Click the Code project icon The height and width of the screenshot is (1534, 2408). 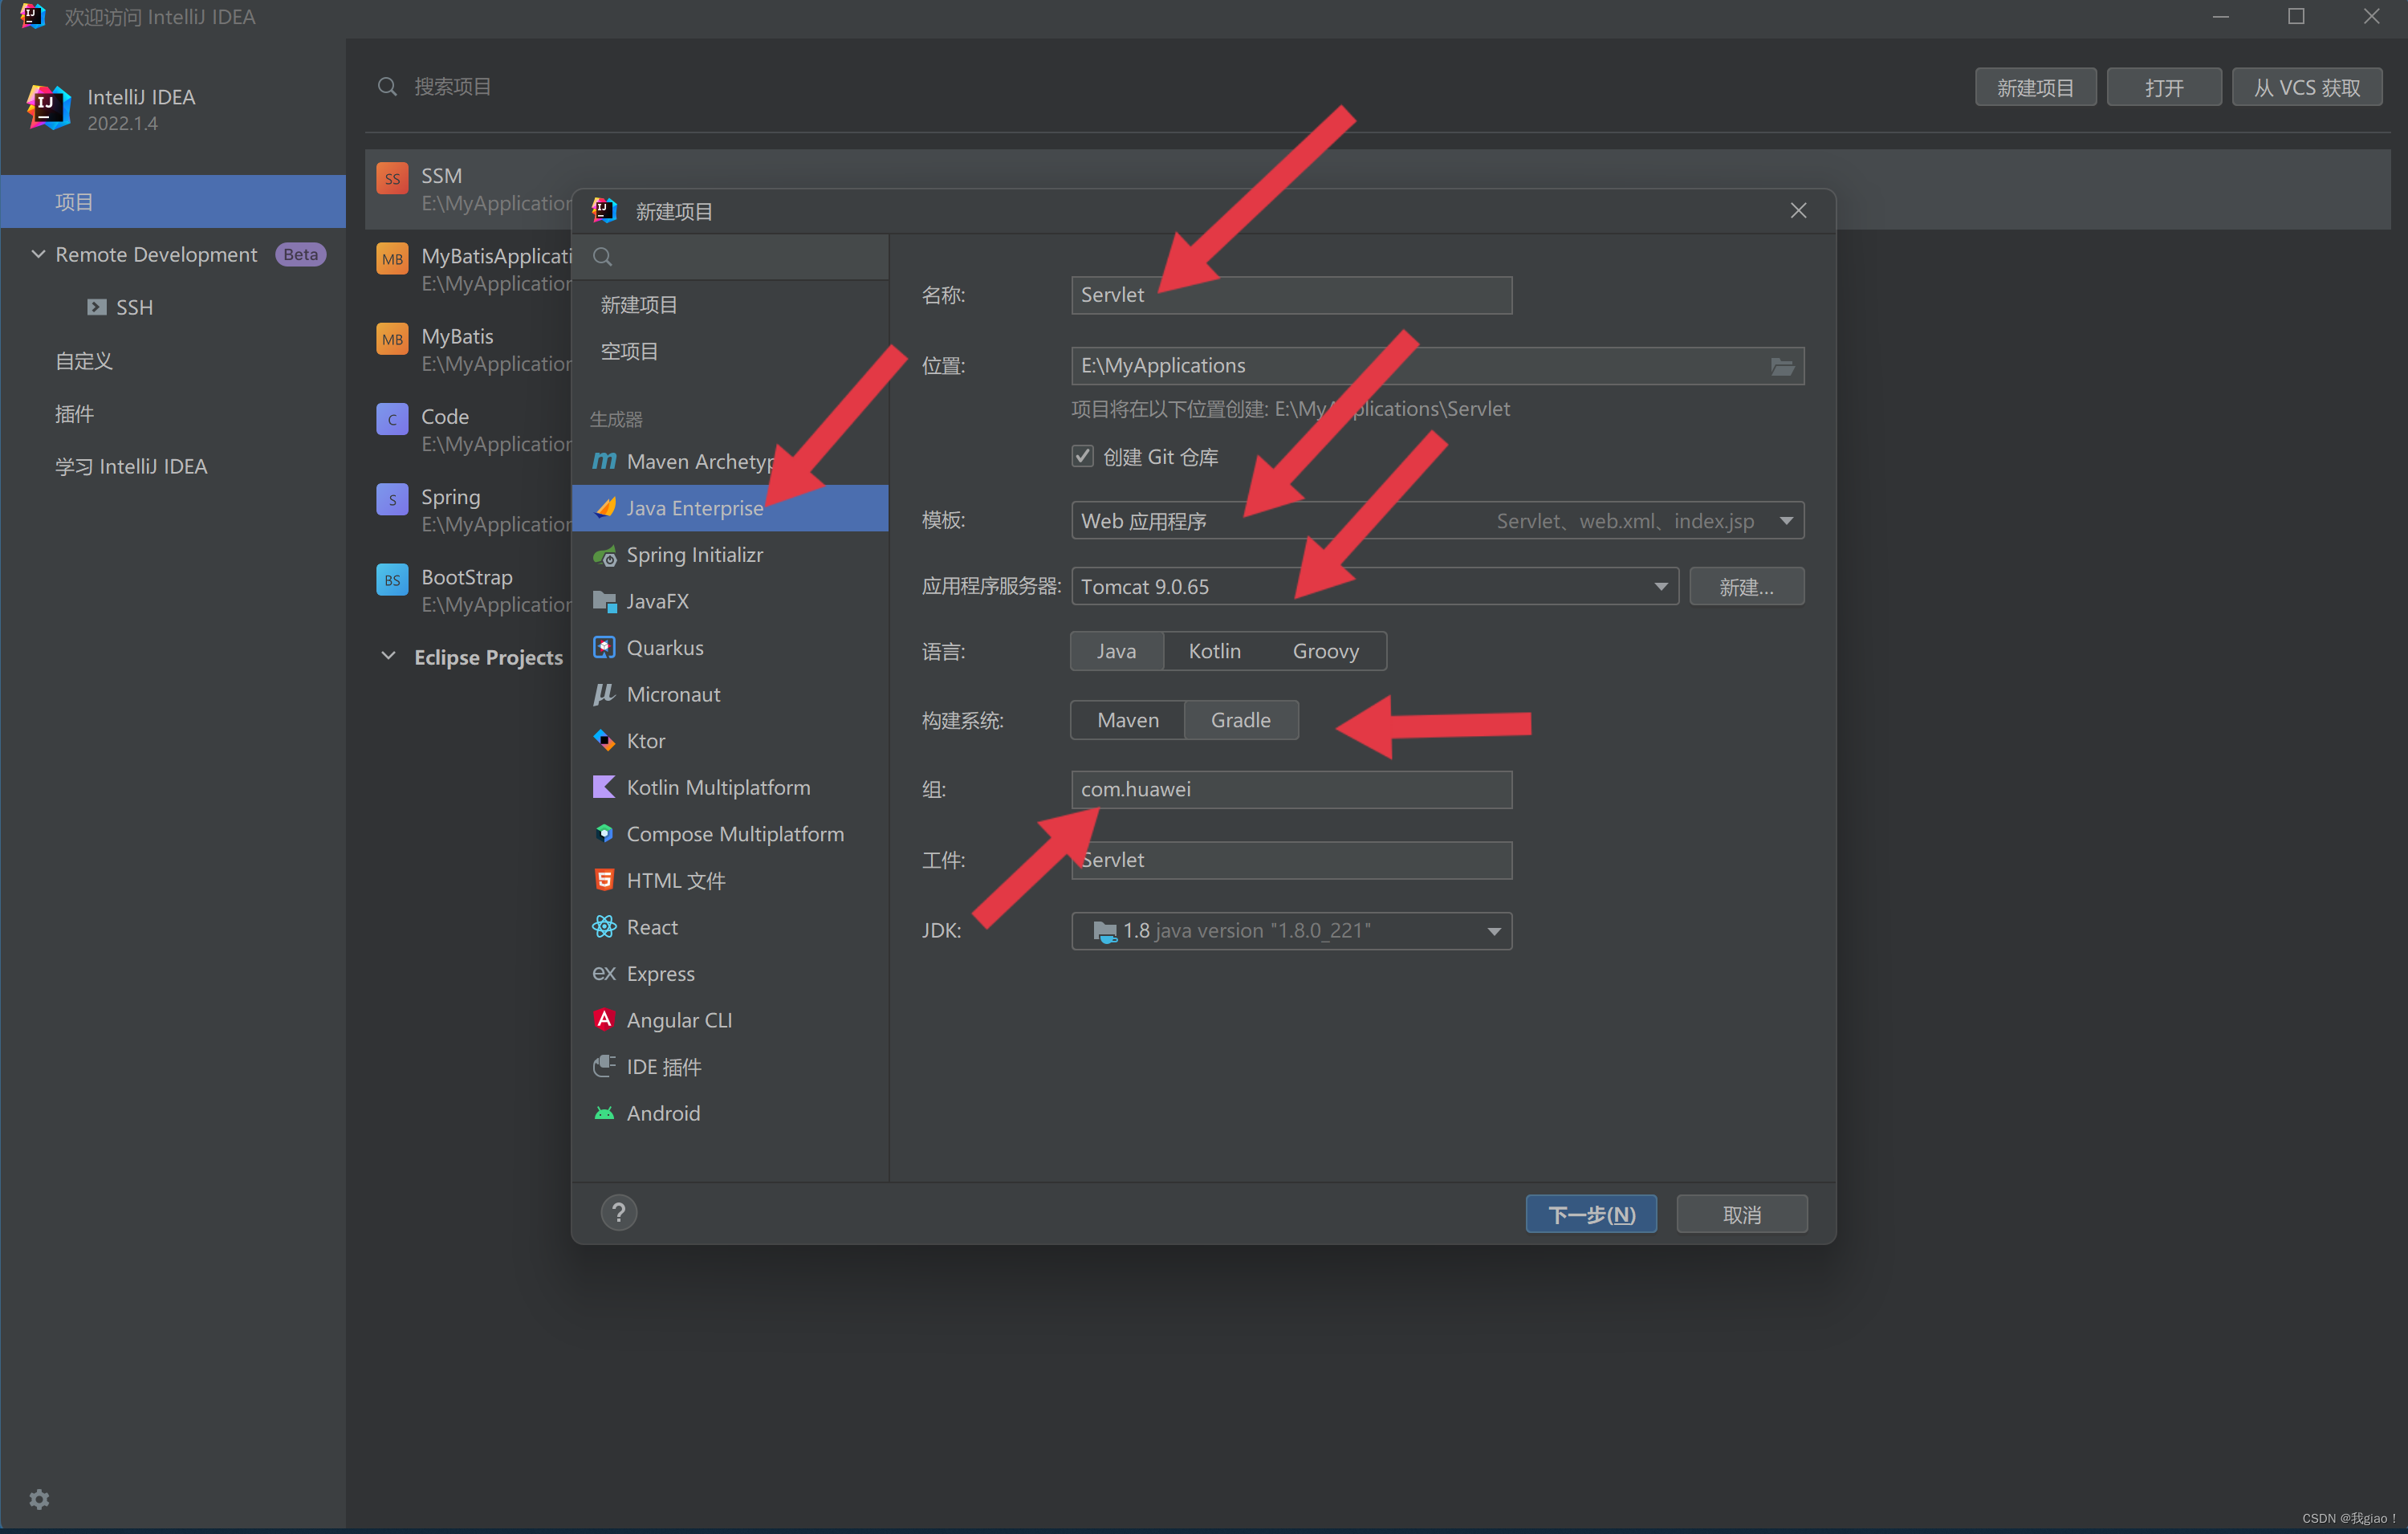pyautogui.click(x=392, y=419)
